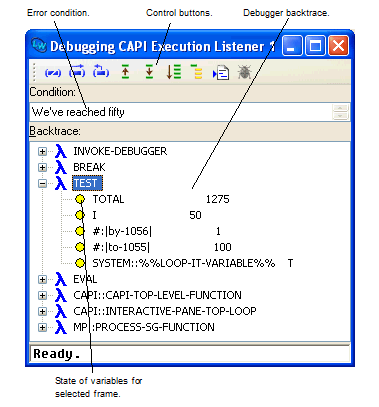Select the CAPI::CAPI-TOP-LEVEL-FUNCTION row
The width and height of the screenshot is (379, 407).
tap(157, 295)
